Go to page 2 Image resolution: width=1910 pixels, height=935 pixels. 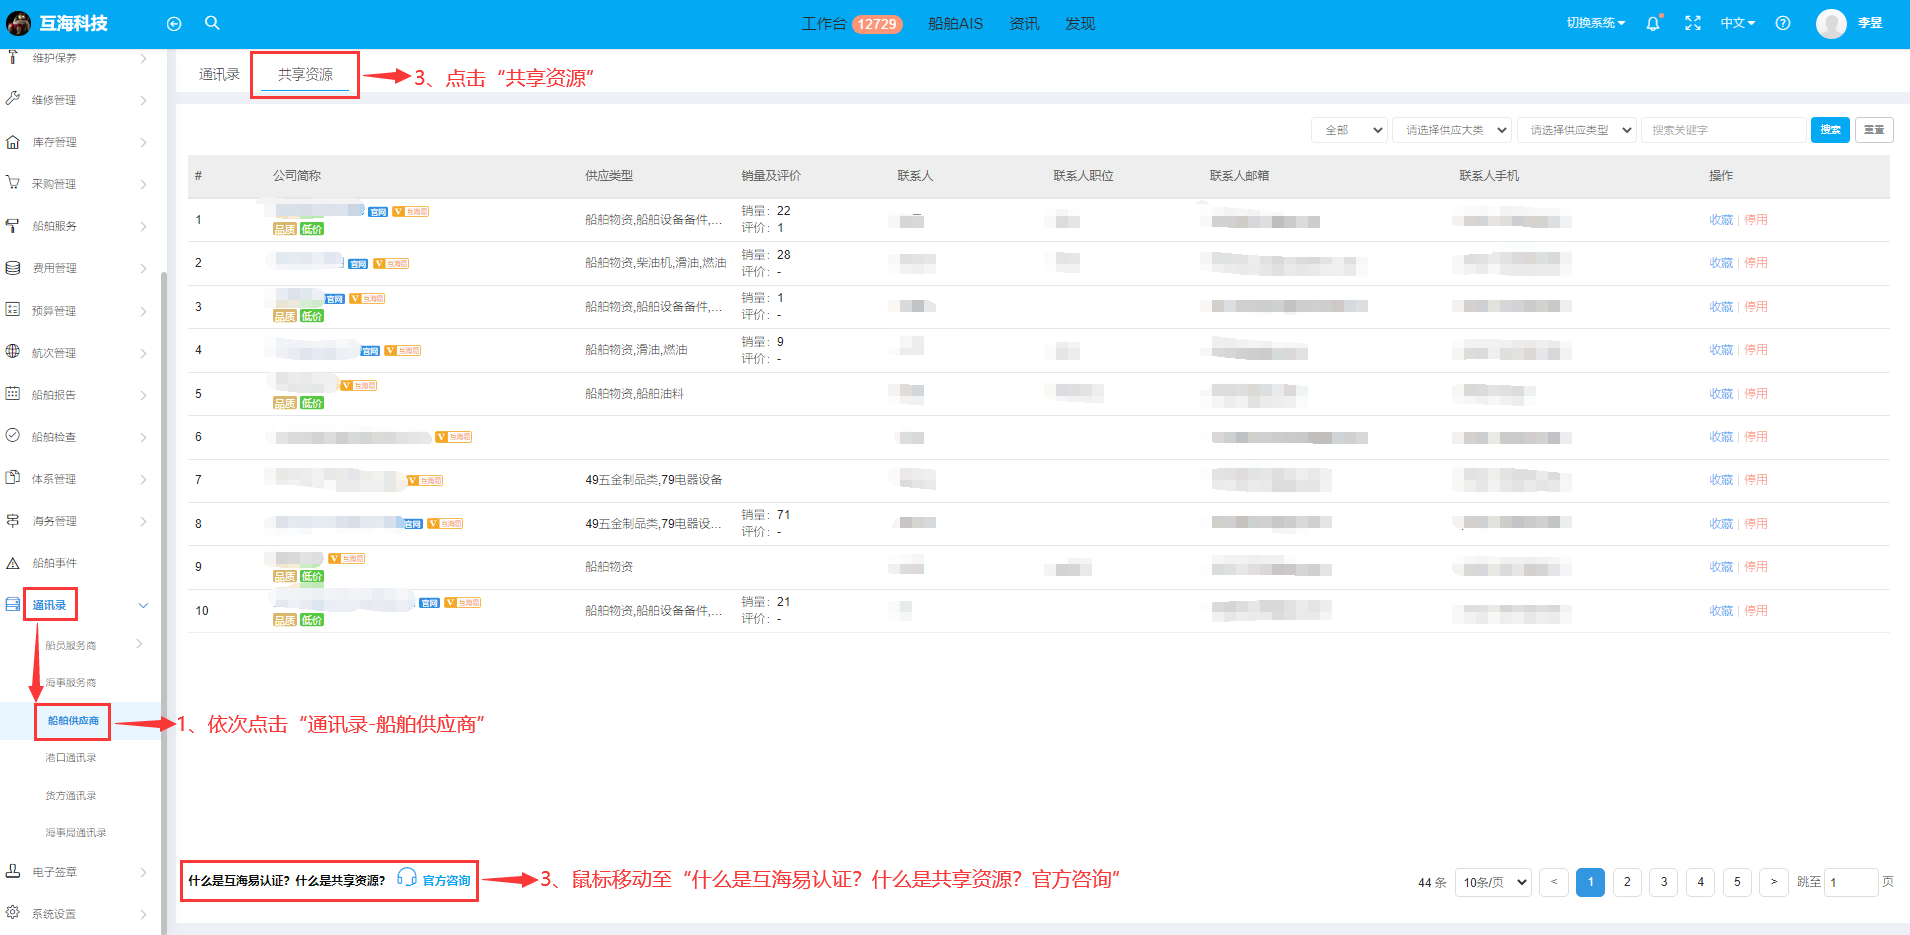pos(1627,882)
